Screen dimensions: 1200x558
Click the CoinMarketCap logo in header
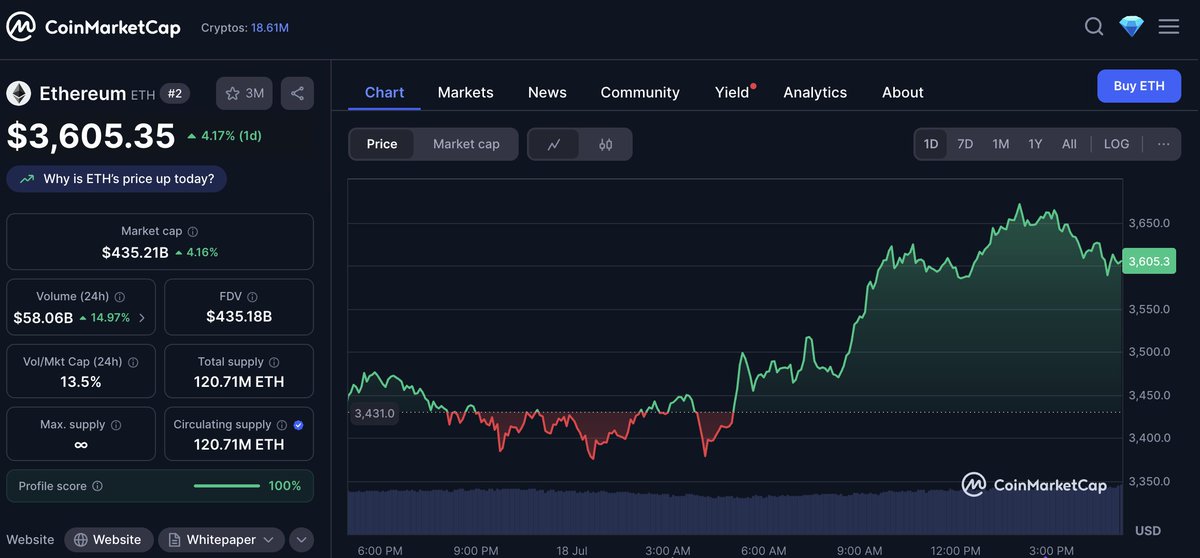pyautogui.click(x=94, y=28)
